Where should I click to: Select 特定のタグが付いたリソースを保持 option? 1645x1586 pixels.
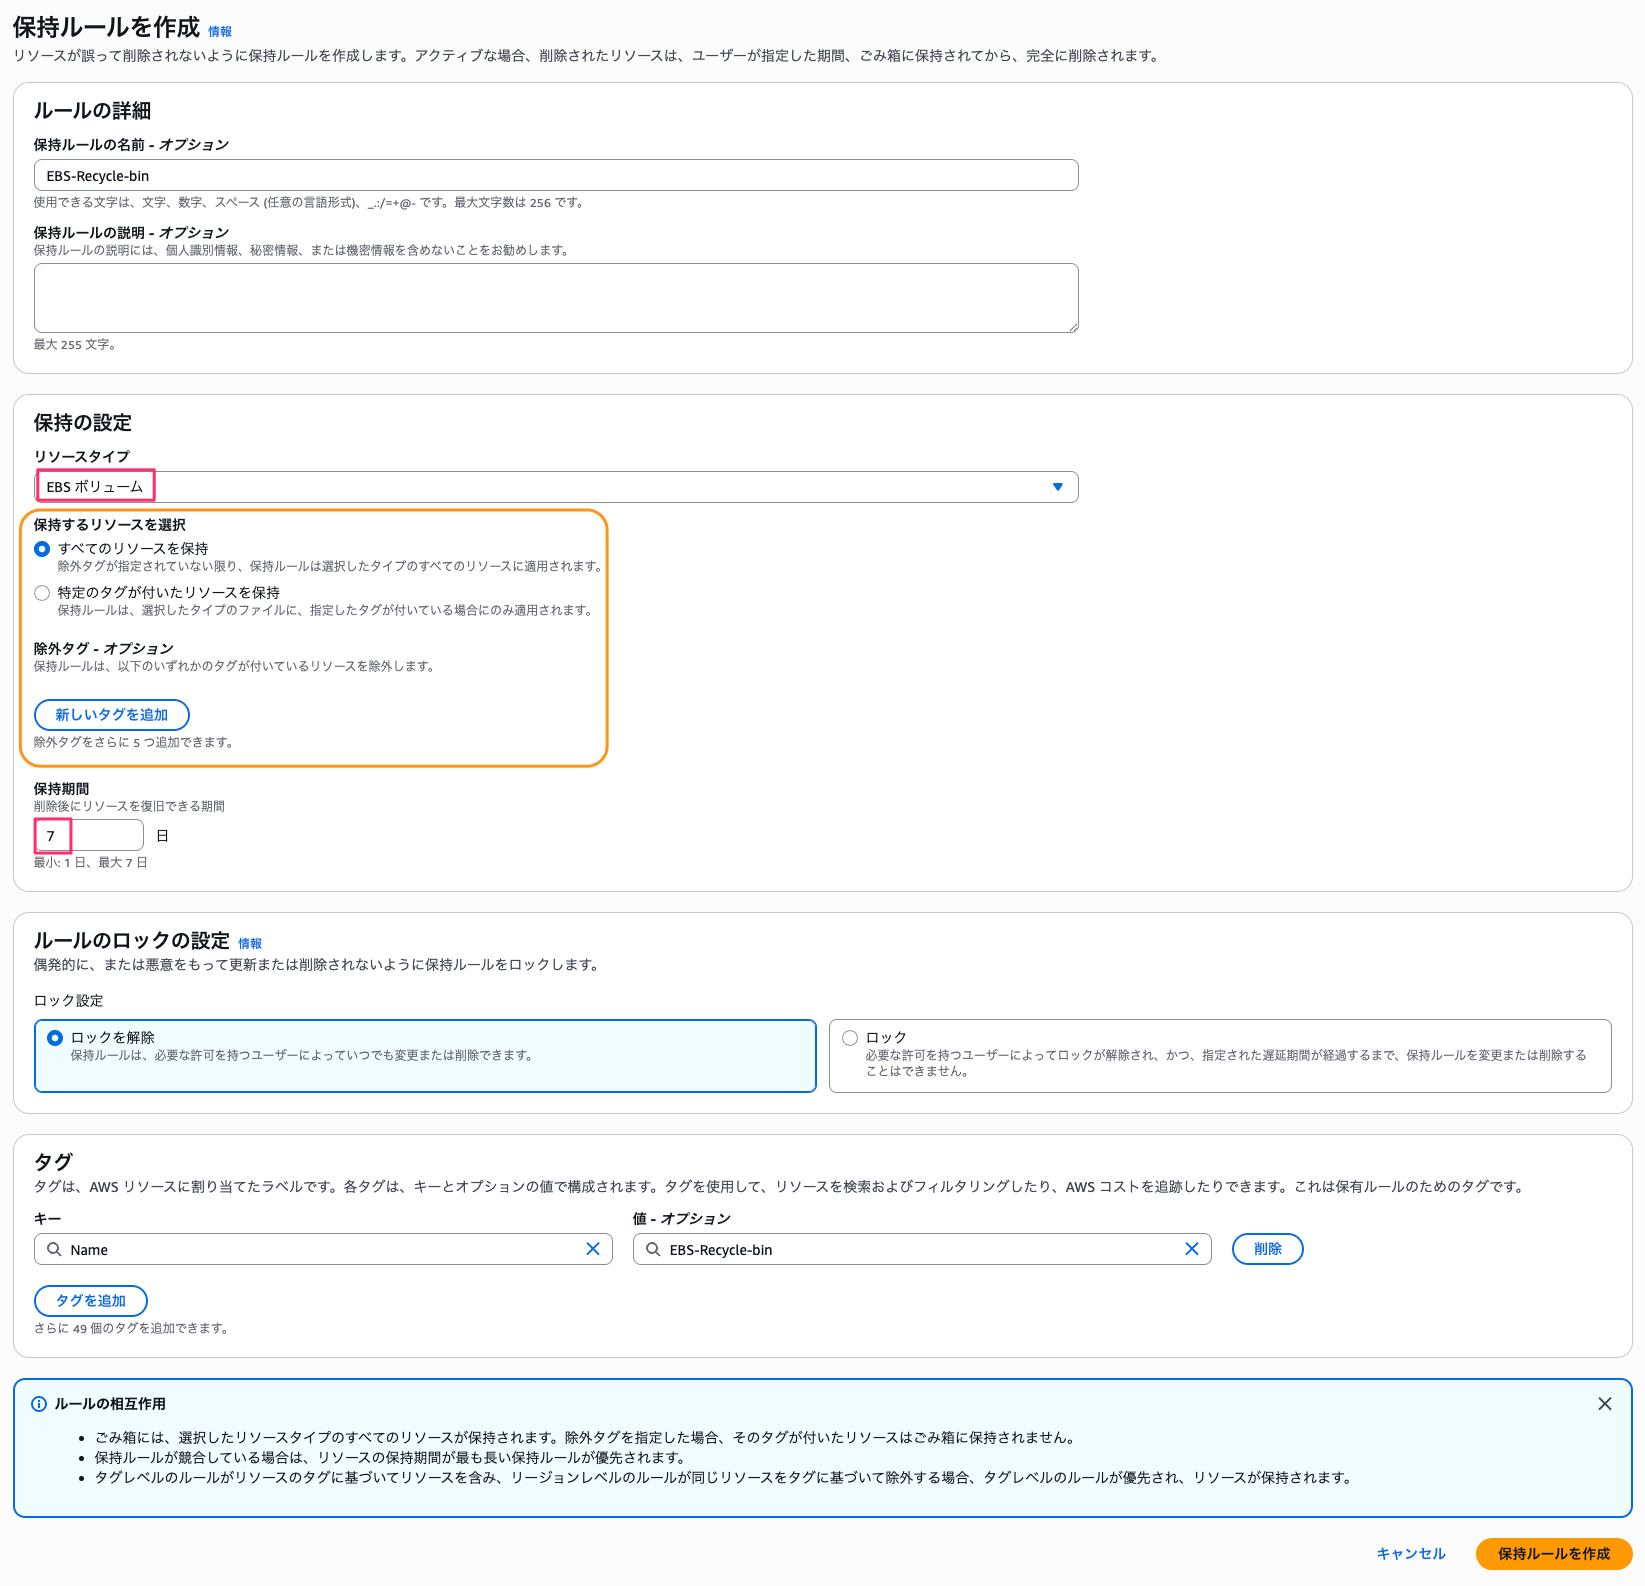pyautogui.click(x=42, y=593)
